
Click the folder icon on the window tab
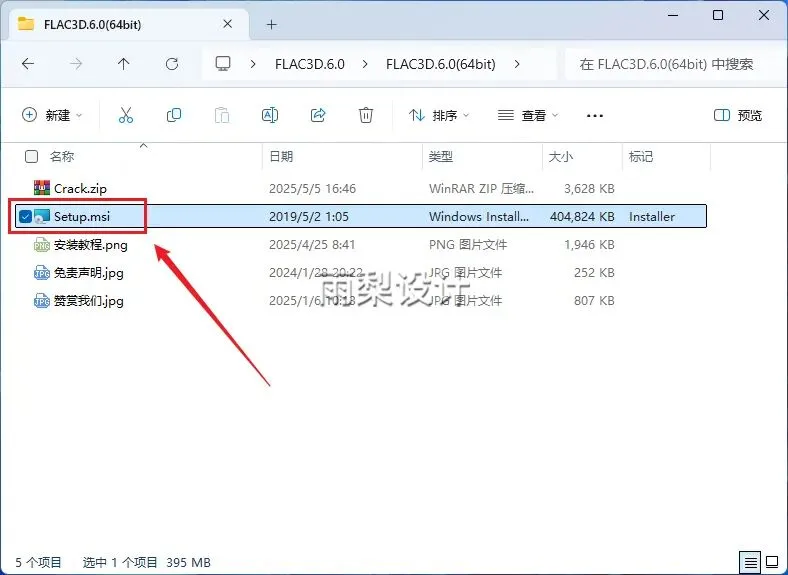click(x=26, y=24)
